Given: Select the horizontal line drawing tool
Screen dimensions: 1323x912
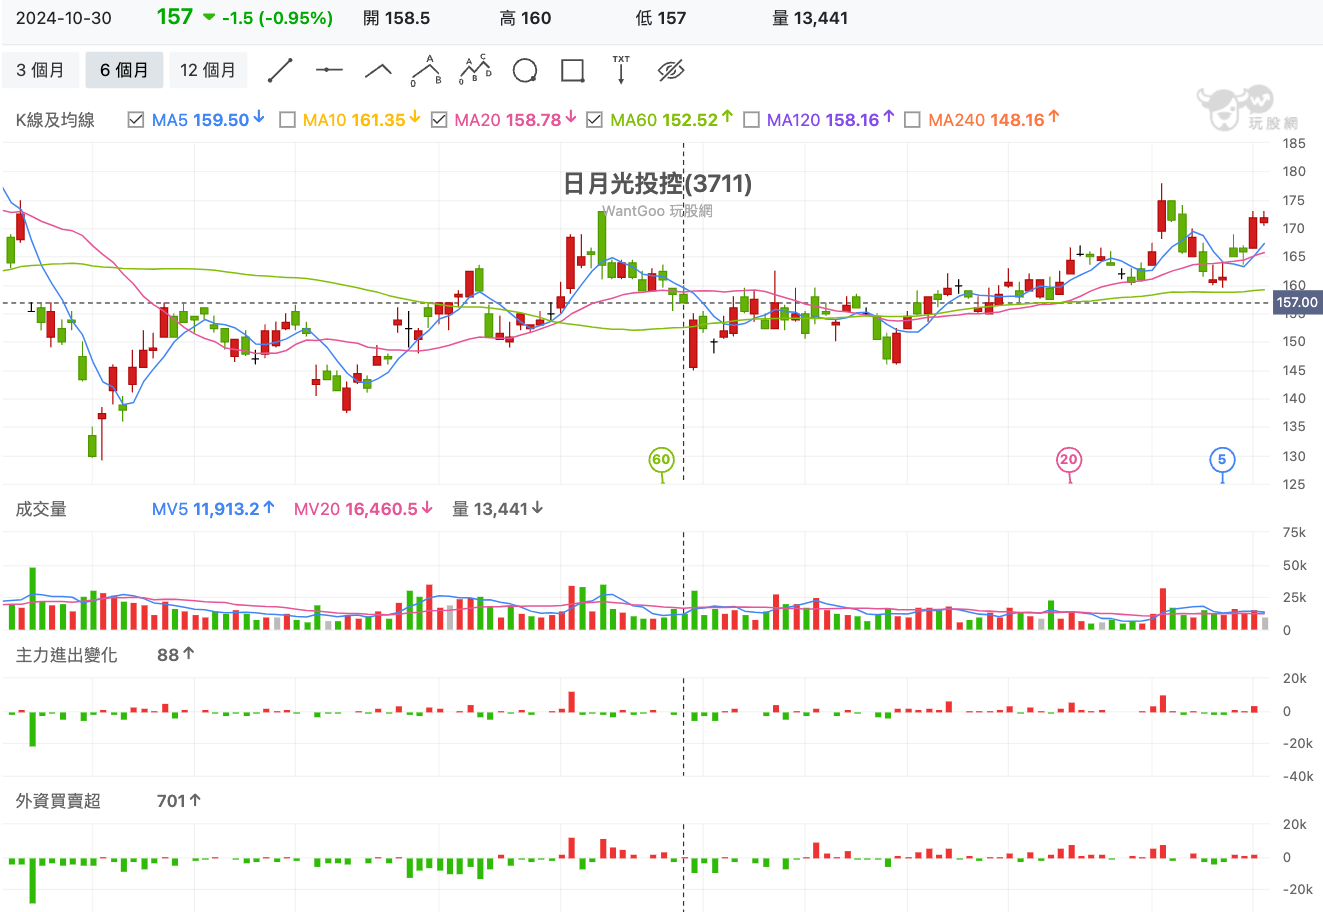Looking at the screenshot, I should [x=330, y=70].
